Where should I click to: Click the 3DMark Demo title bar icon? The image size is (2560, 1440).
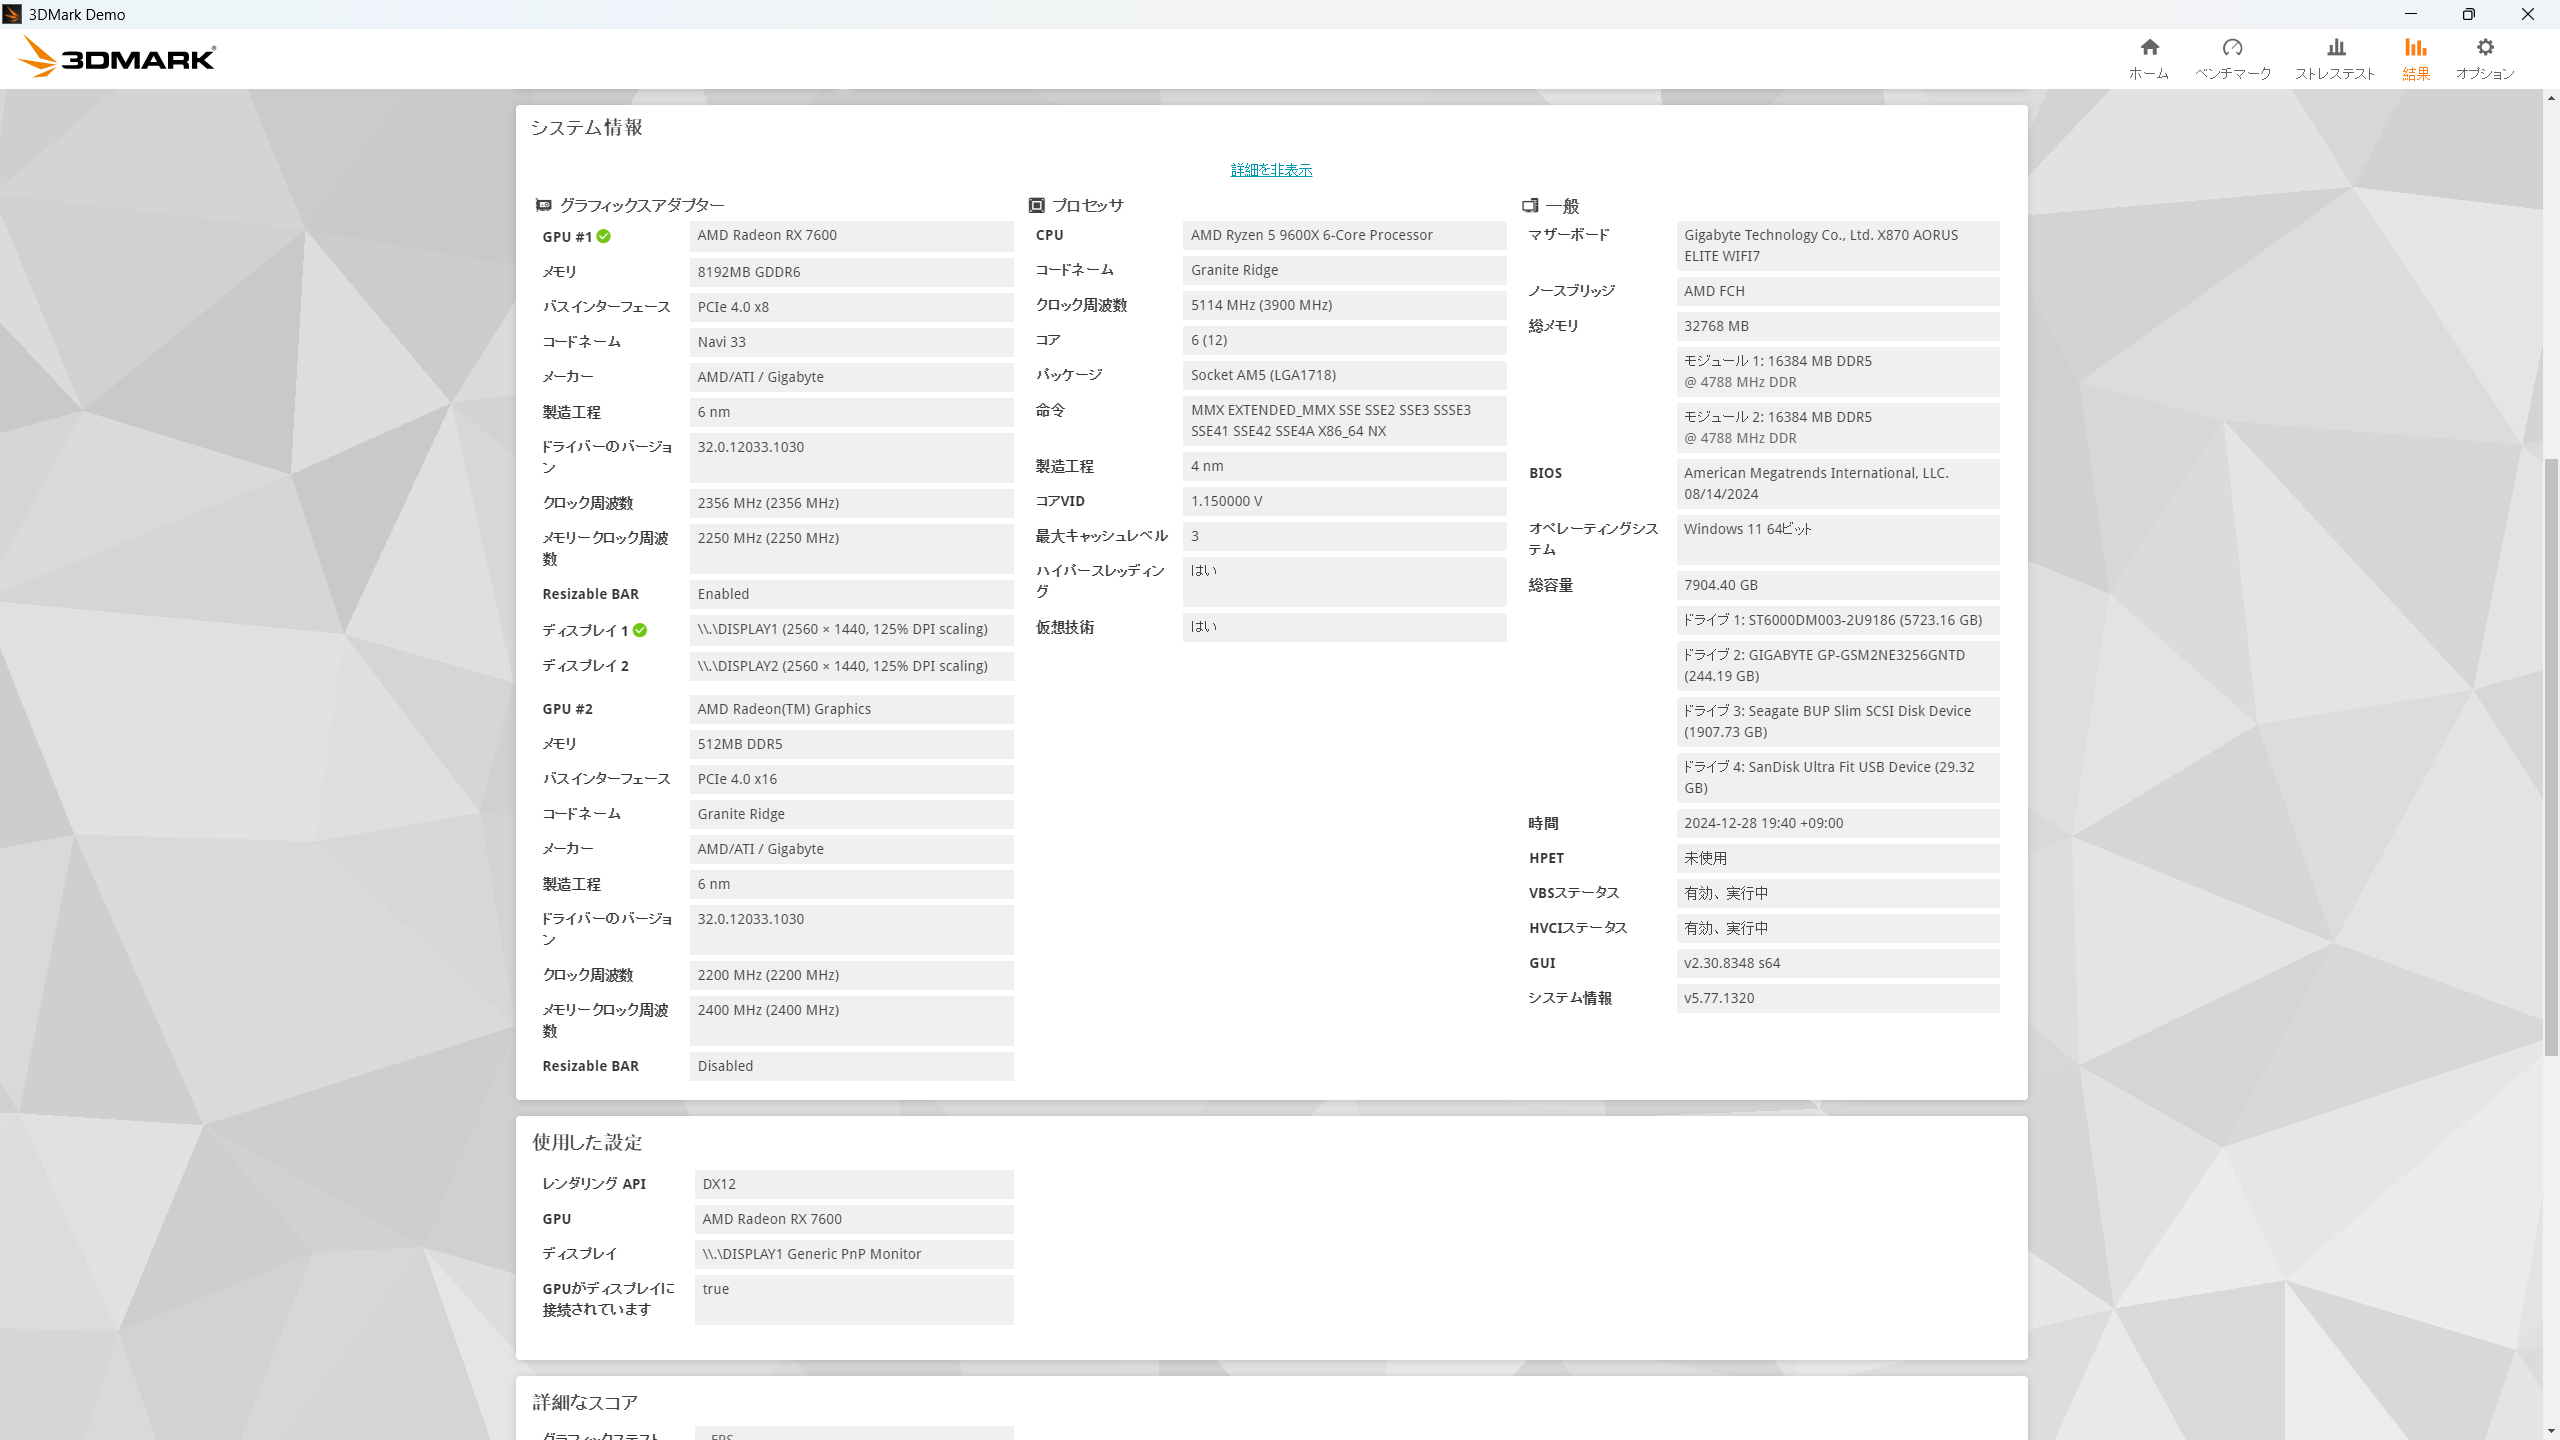12,14
